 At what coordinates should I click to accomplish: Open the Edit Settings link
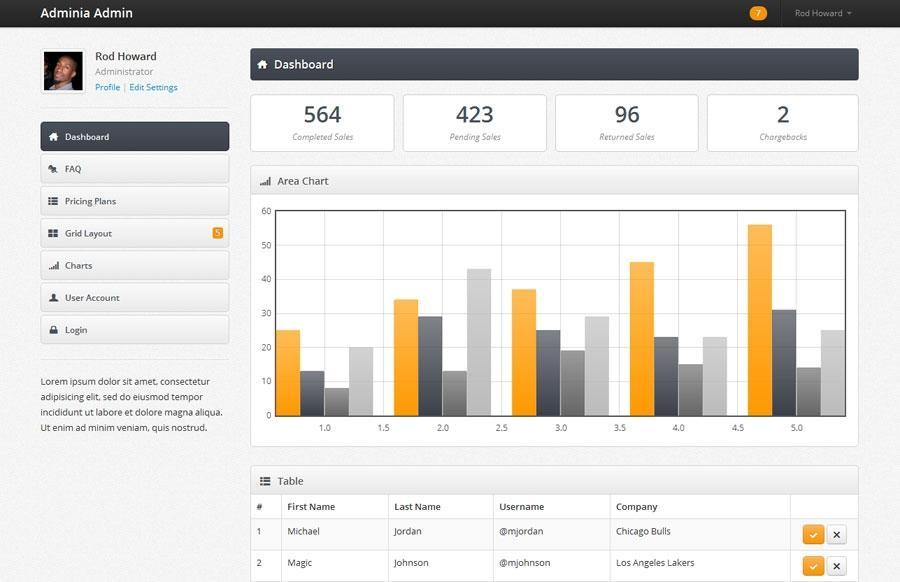pyautogui.click(x=153, y=87)
